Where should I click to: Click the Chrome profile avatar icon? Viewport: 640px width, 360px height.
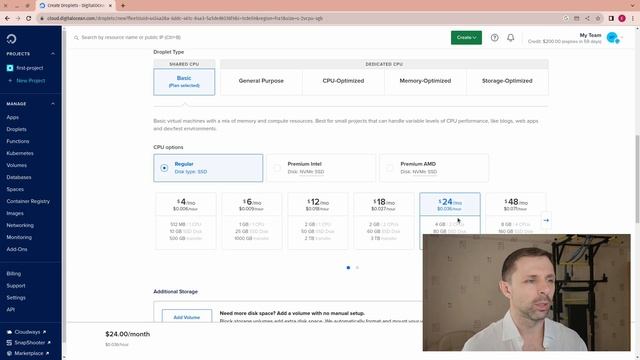click(x=622, y=18)
